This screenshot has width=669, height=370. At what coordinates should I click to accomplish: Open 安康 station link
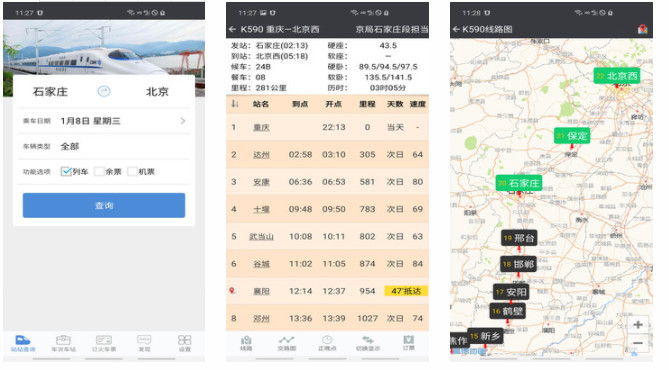point(261,182)
